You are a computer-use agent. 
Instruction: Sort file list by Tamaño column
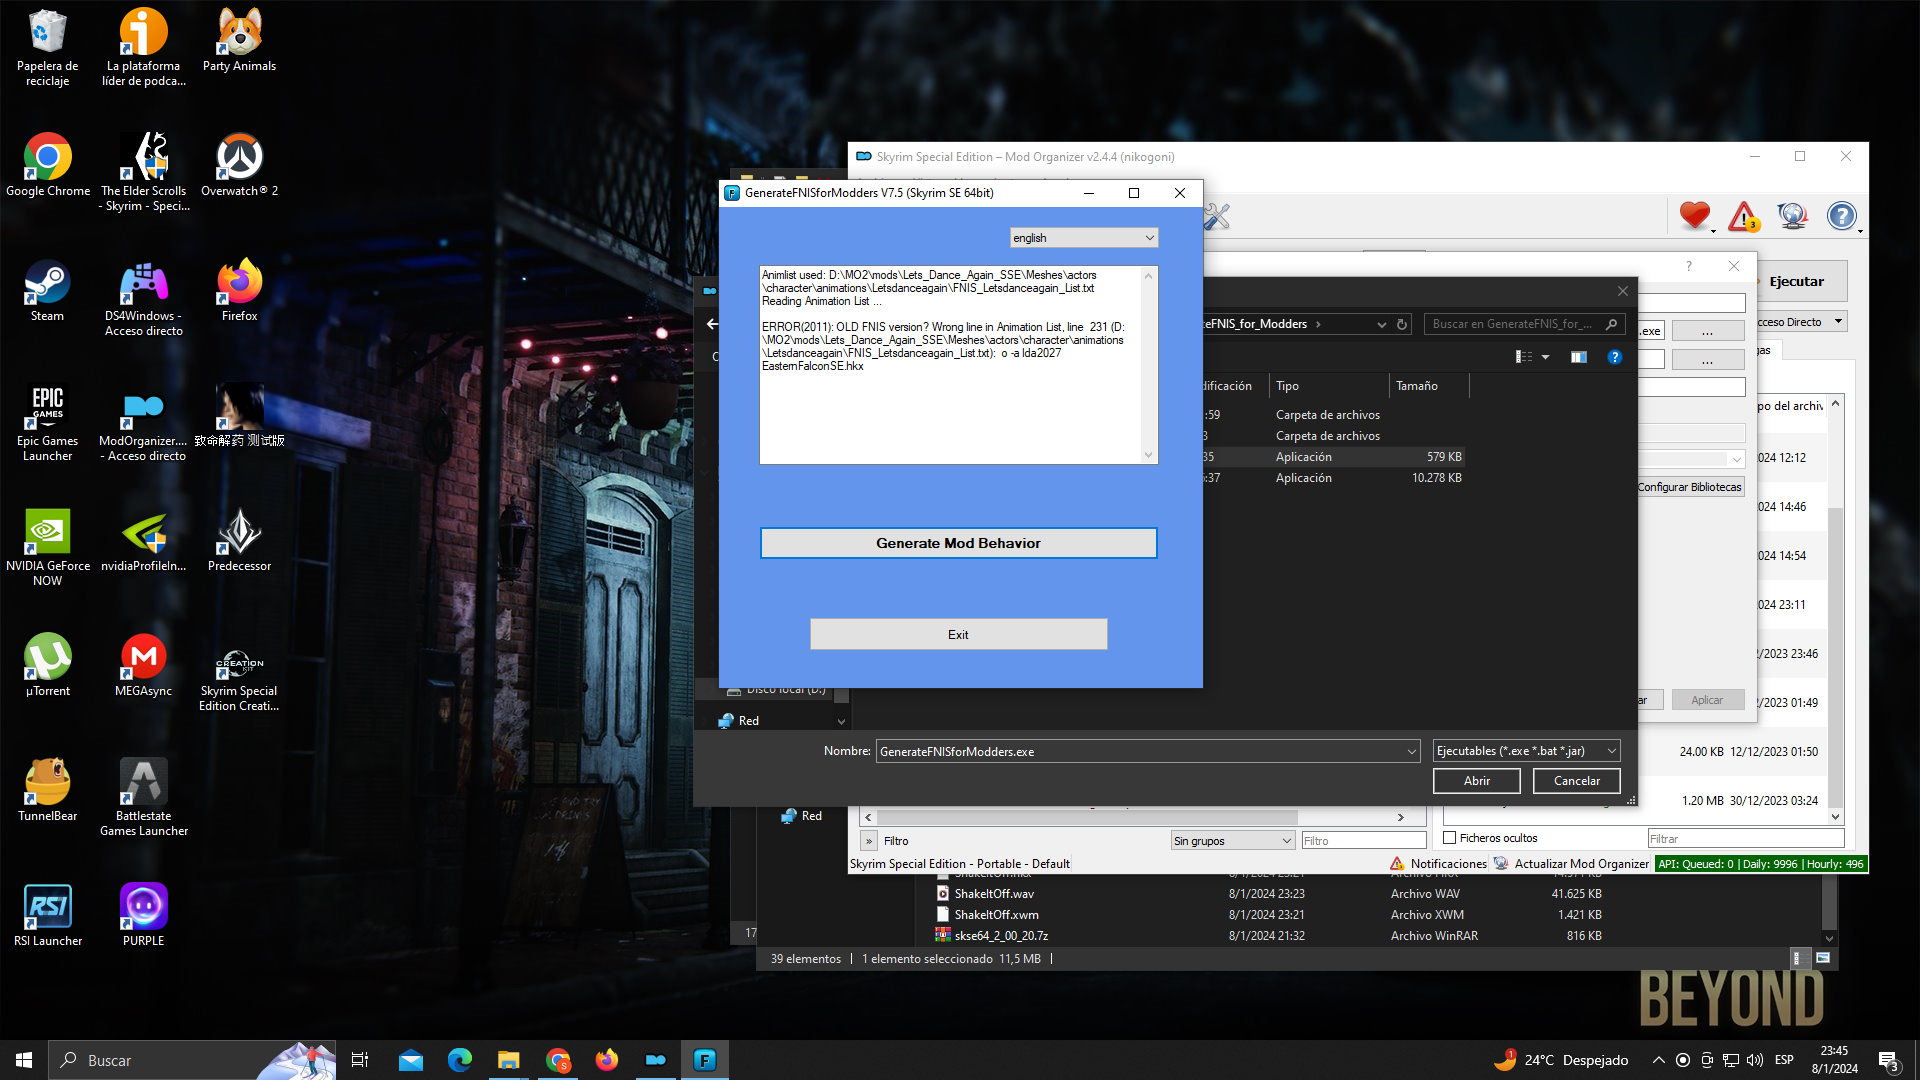tap(1429, 386)
